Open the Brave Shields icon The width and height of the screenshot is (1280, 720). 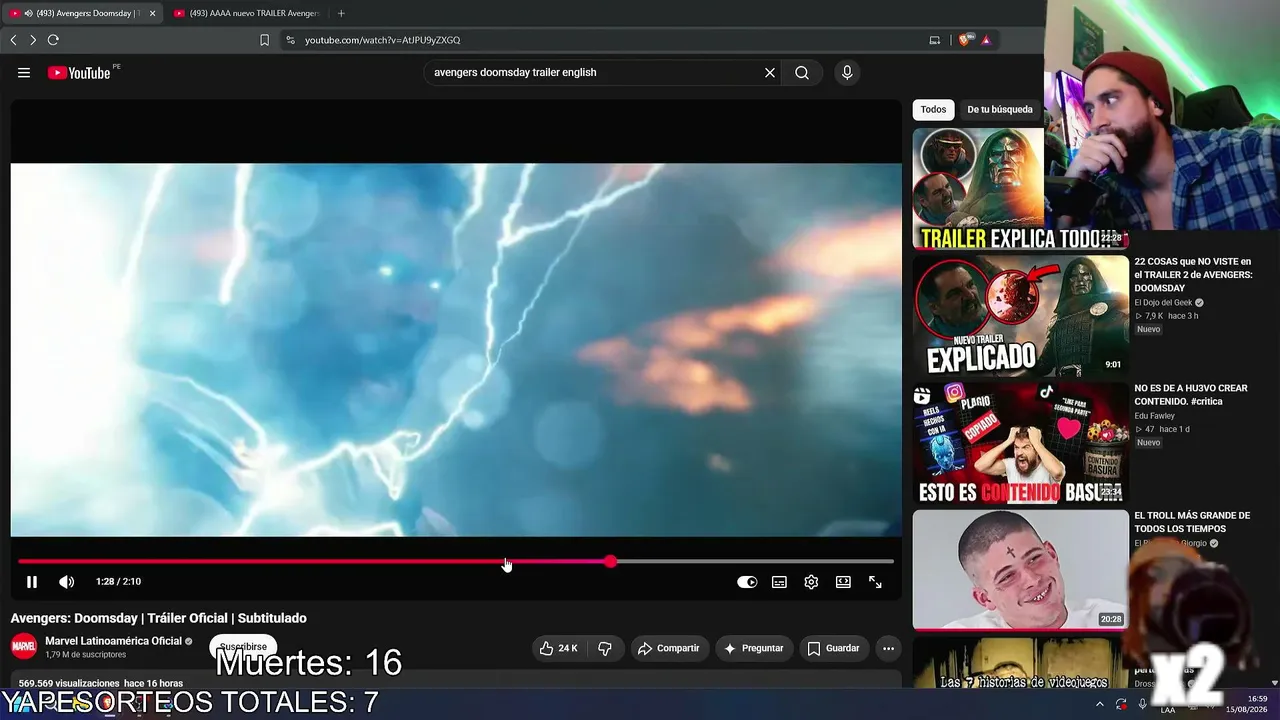coord(965,40)
